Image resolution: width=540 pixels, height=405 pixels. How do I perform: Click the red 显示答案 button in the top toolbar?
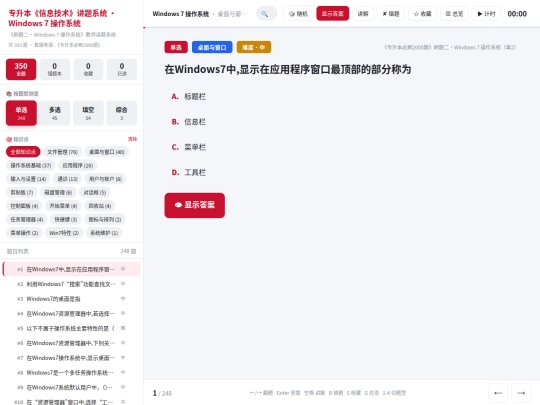[332, 14]
